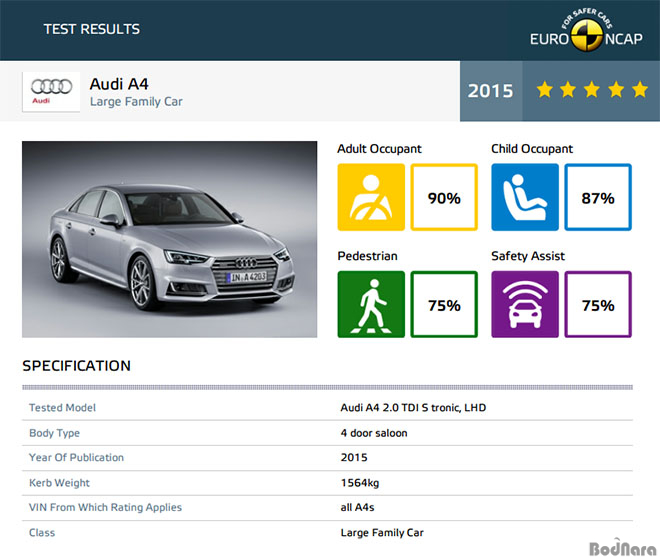Open the Child Occupant 87% score box
The image size is (660, 559).
[598, 197]
